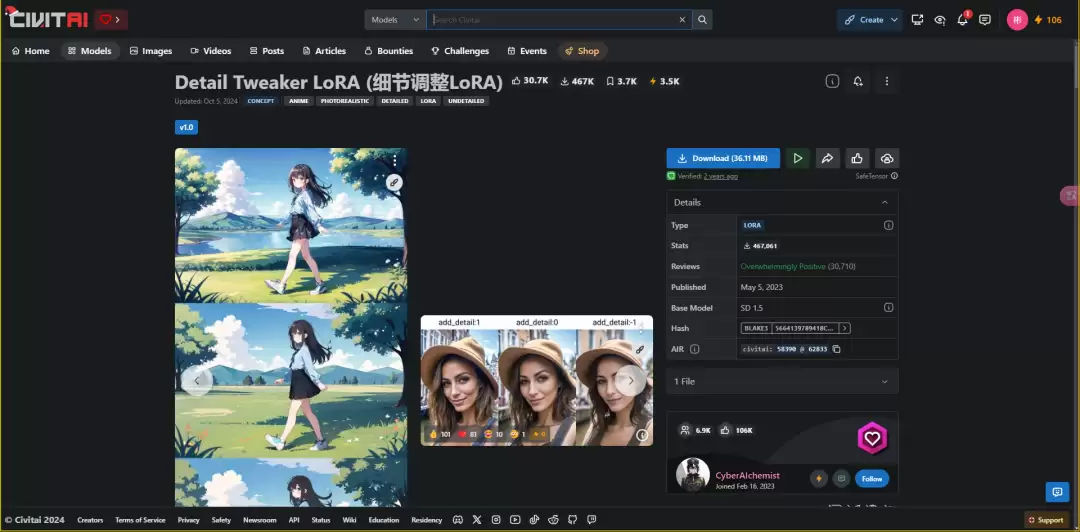Show next gallery image arrow
The width and height of the screenshot is (1080, 532).
tap(630, 380)
